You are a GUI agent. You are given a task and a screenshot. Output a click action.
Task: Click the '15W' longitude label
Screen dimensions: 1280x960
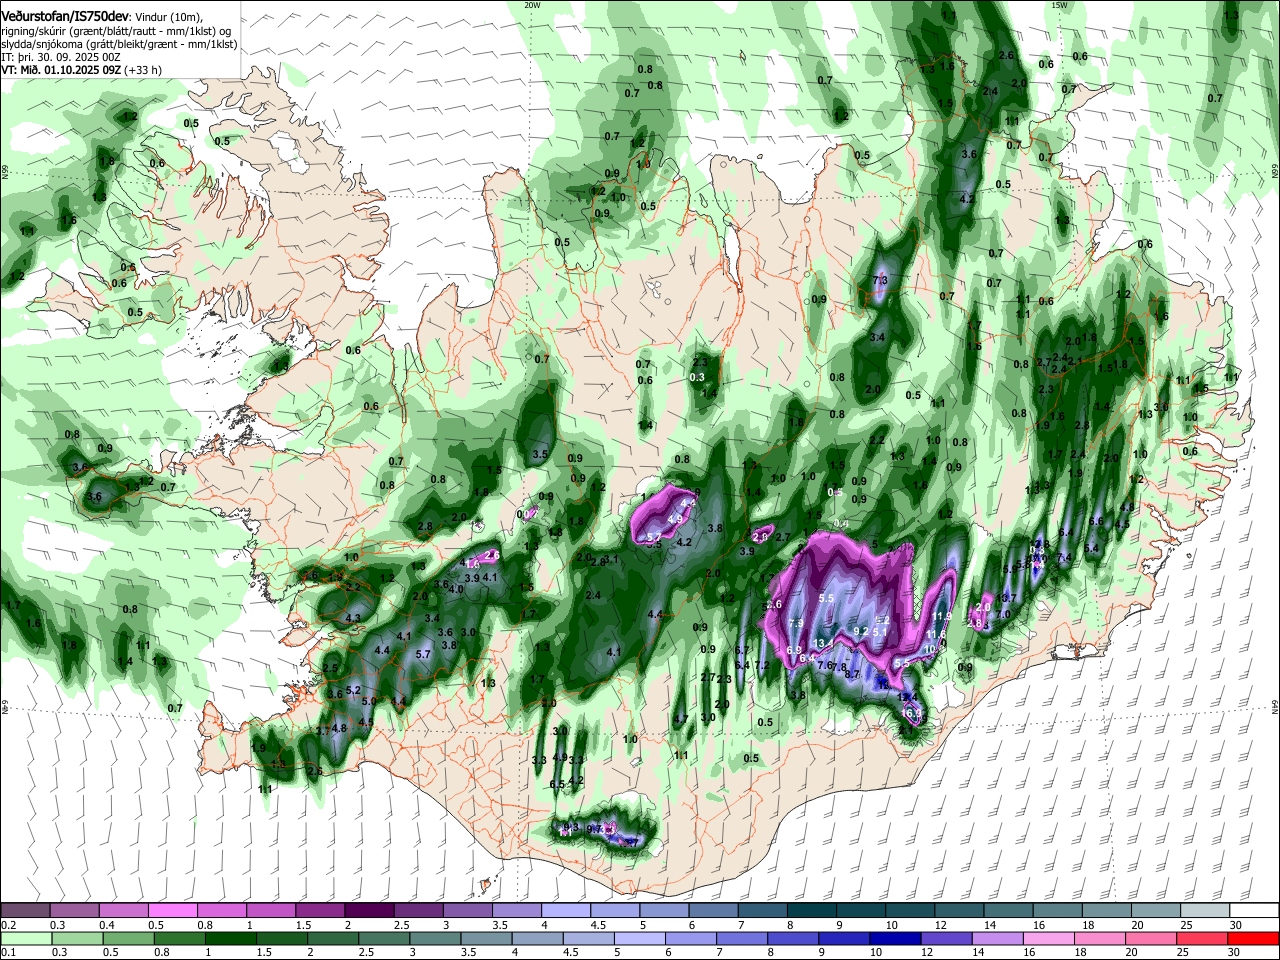(1059, 5)
